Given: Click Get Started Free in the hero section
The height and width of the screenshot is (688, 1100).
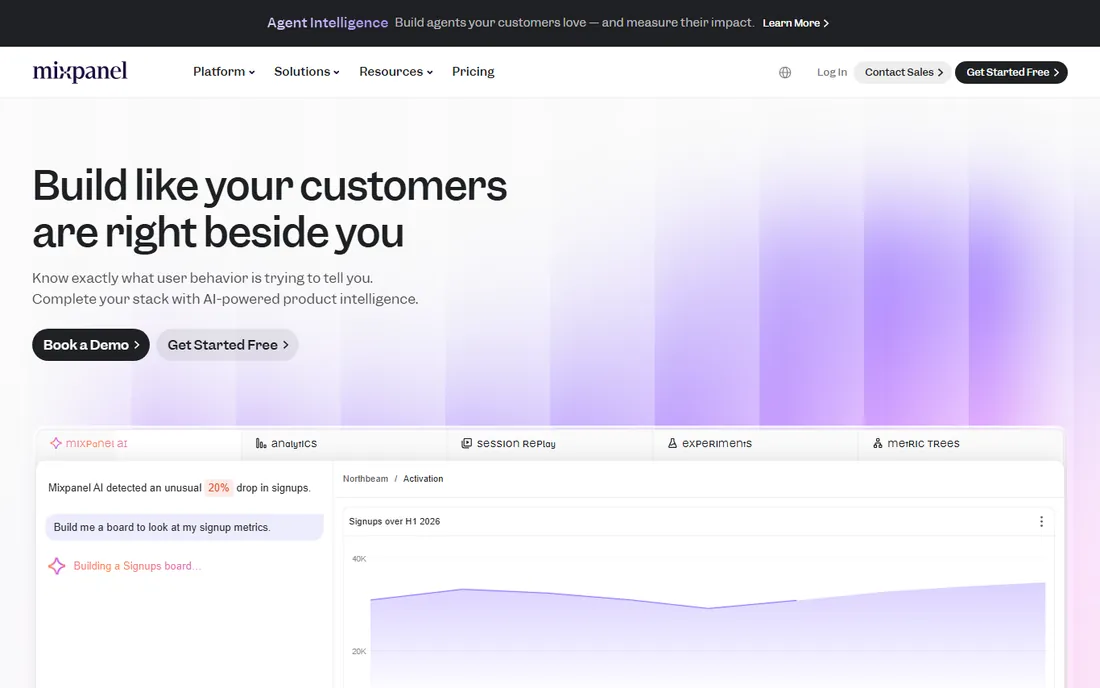Looking at the screenshot, I should click(227, 345).
